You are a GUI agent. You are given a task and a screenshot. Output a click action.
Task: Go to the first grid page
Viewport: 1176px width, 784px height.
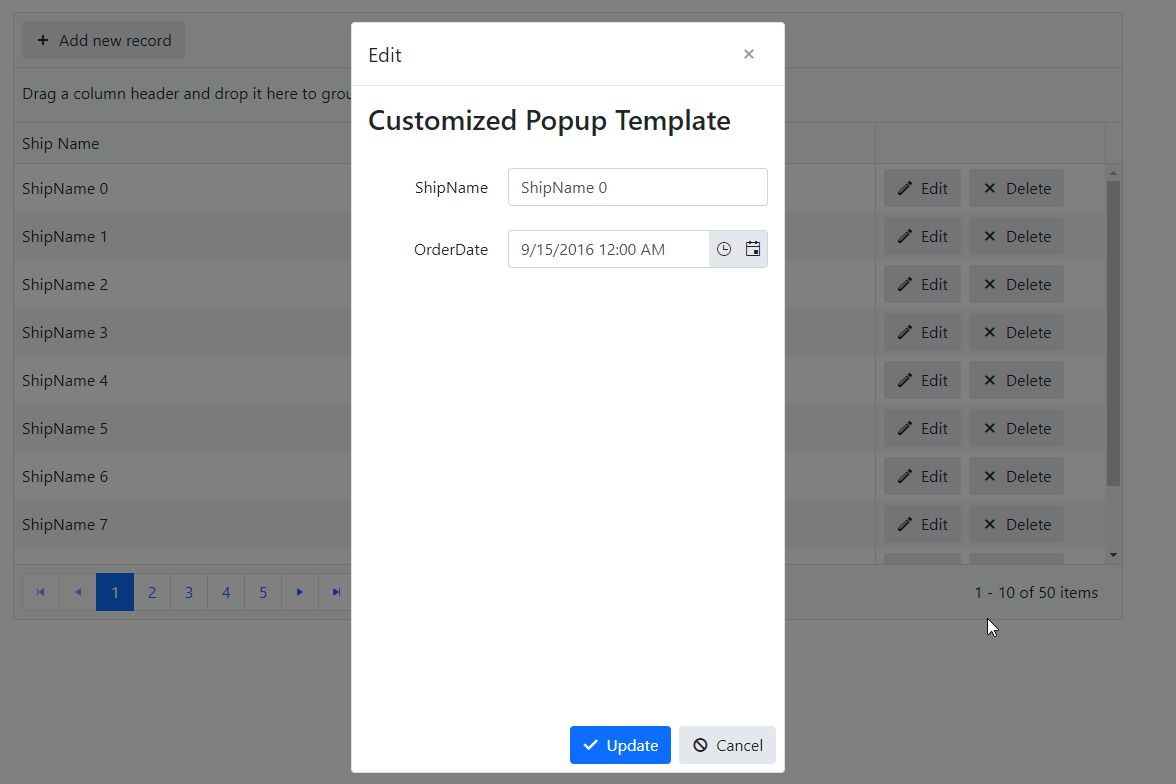(41, 592)
